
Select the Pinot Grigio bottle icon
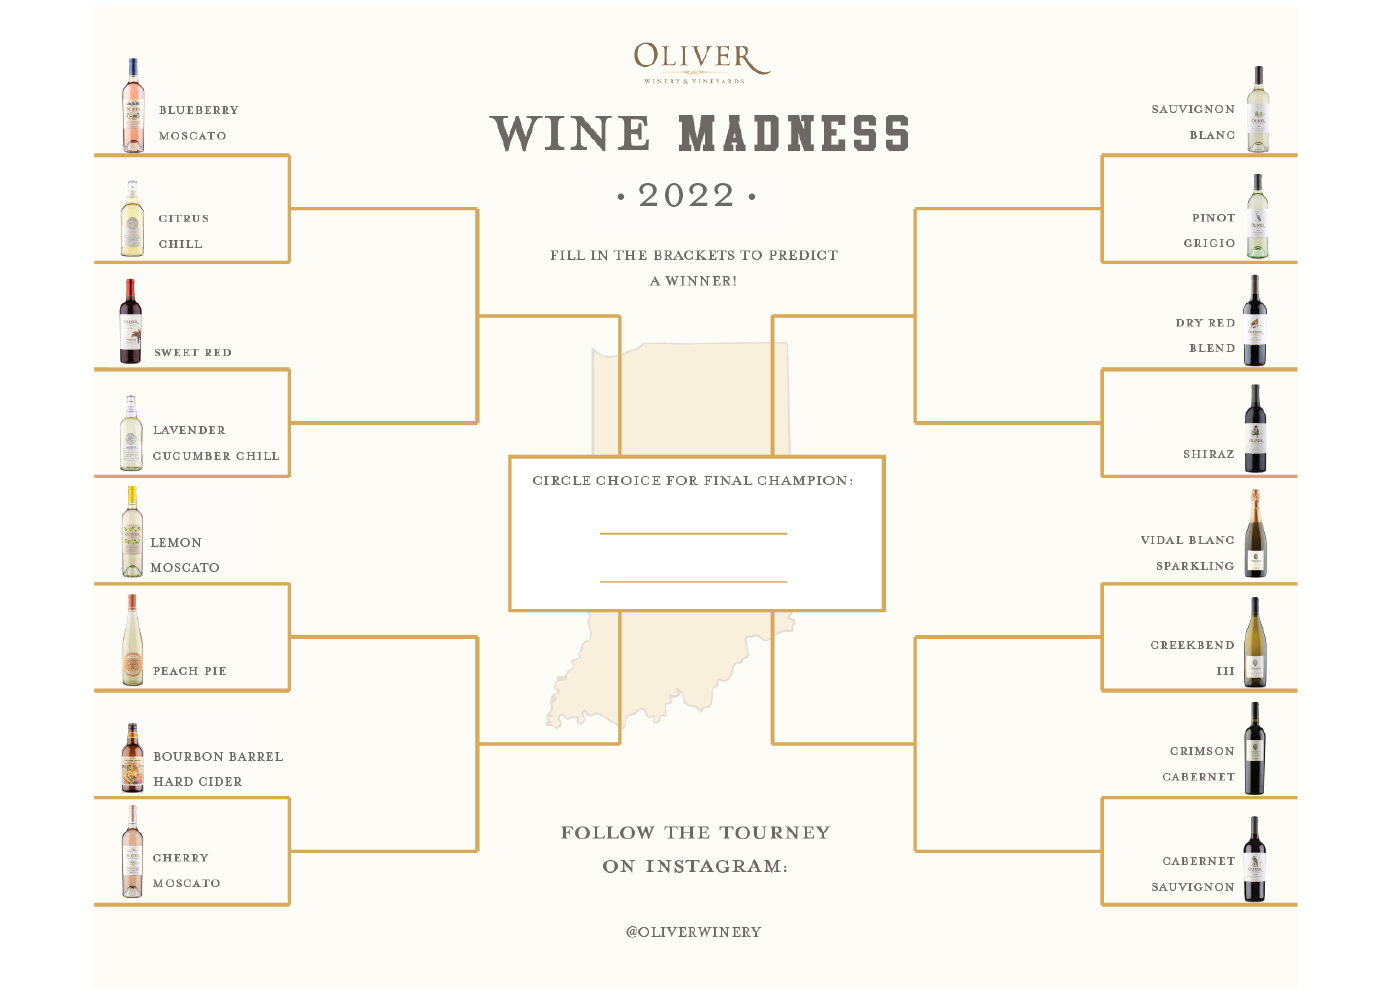coord(1258,217)
